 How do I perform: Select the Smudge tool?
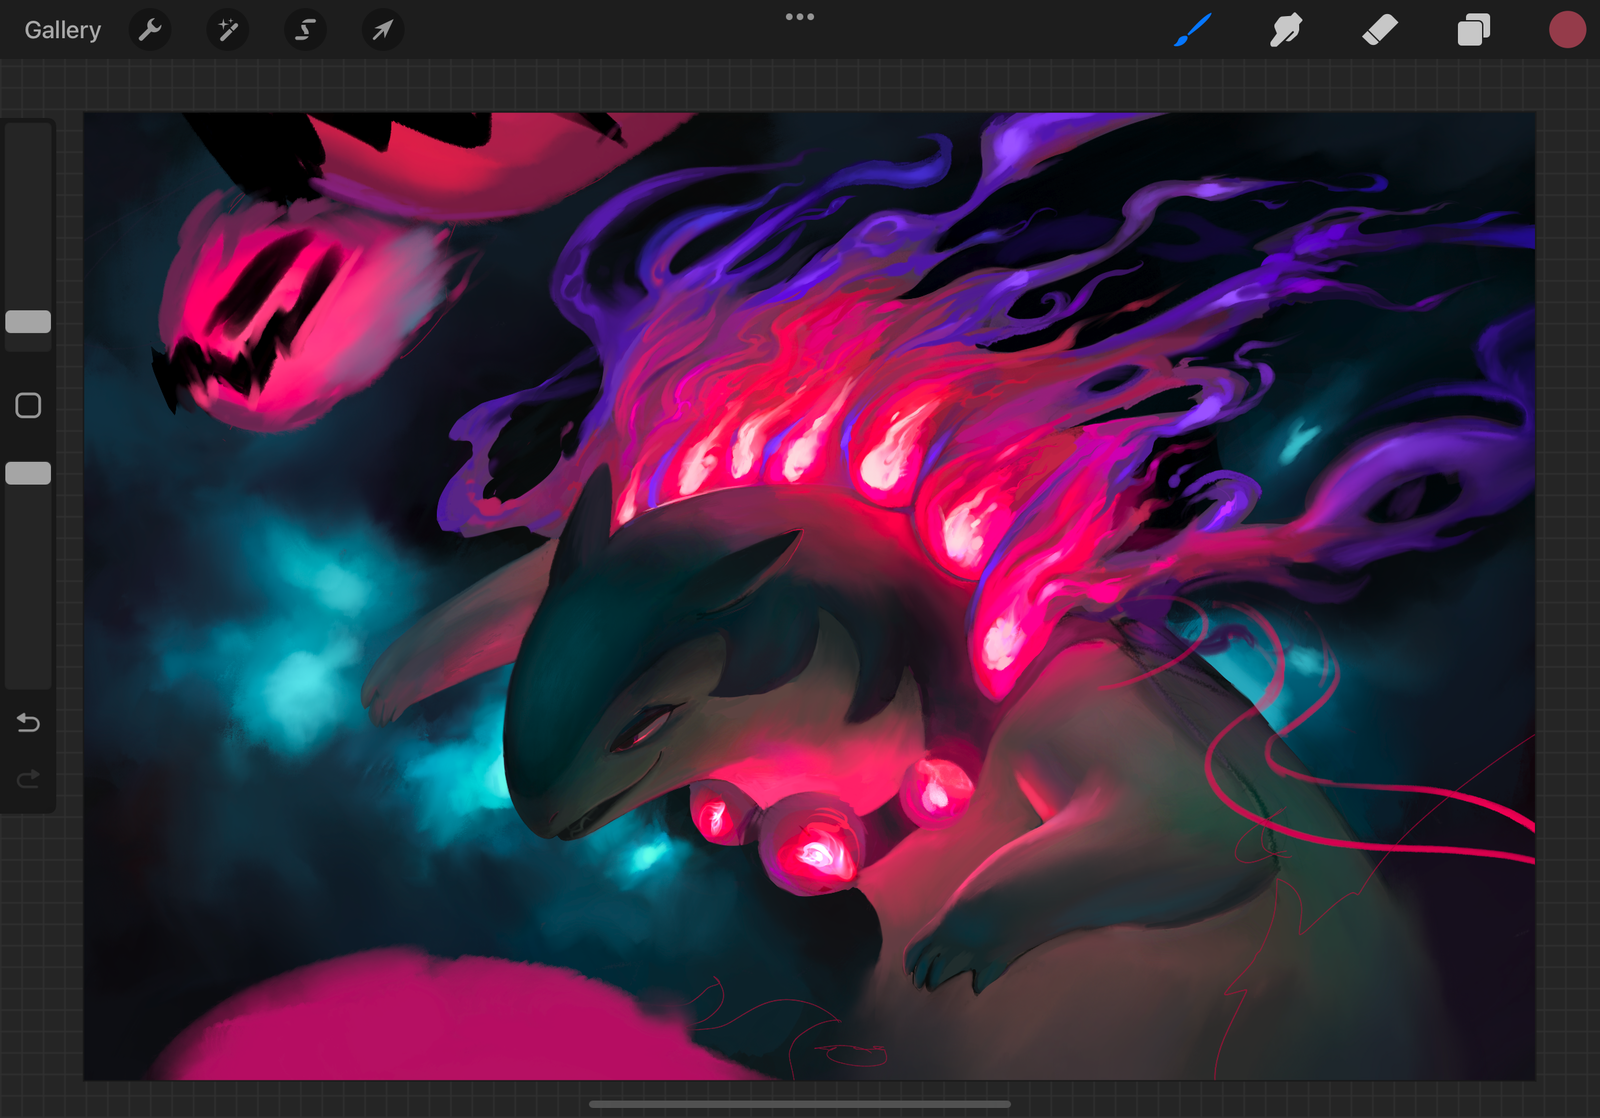1286,30
